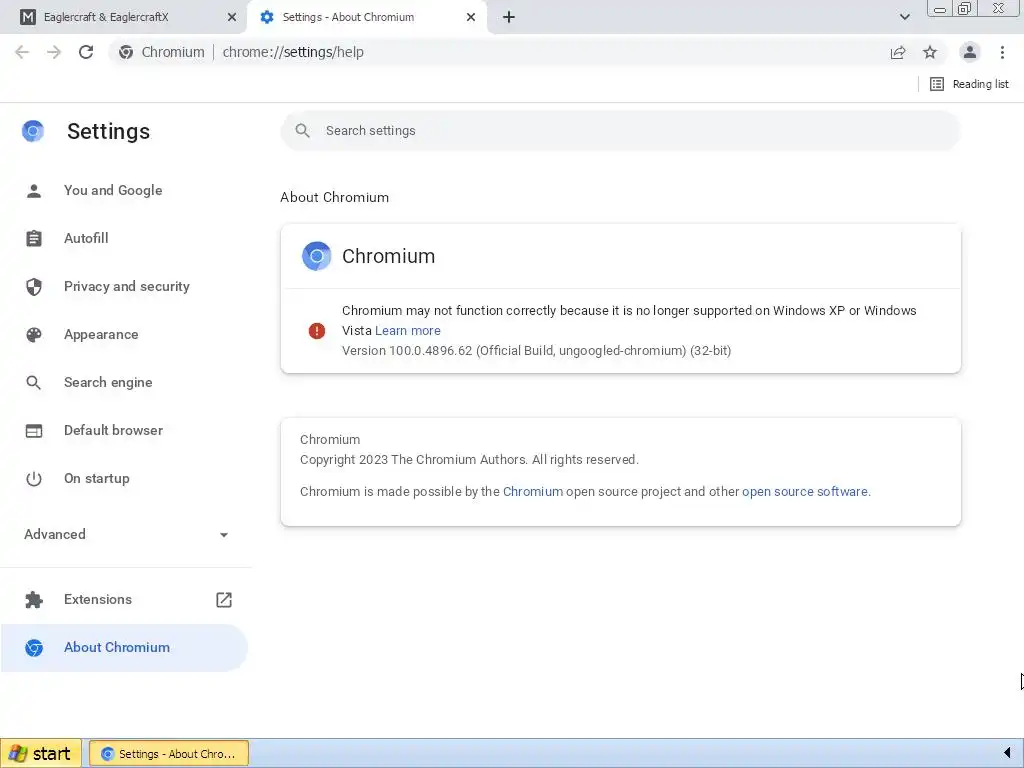Follow the Learn more link
1024x768 pixels.
(x=408, y=331)
